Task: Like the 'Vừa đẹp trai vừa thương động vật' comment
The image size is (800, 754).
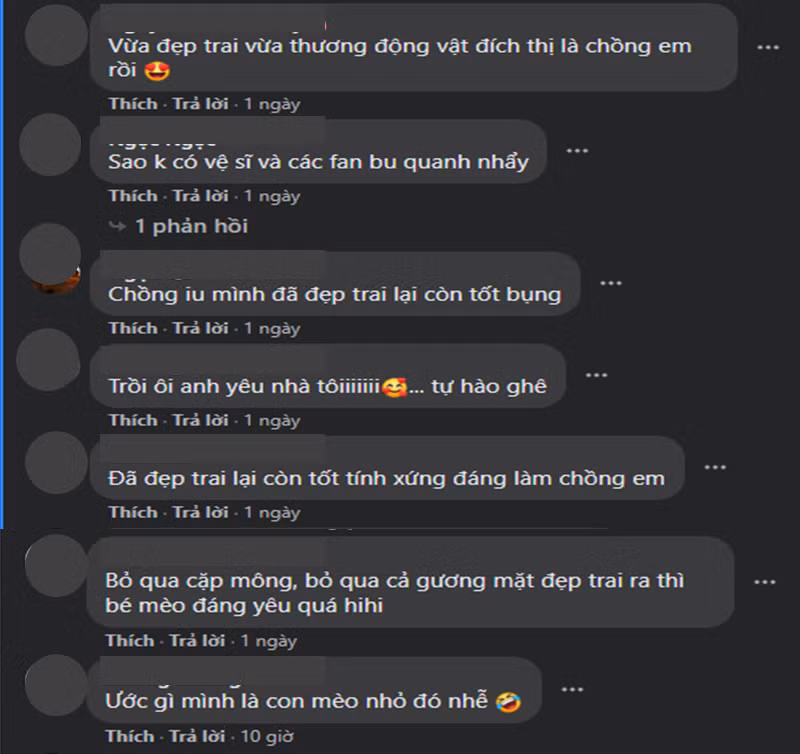Action: click(x=133, y=104)
